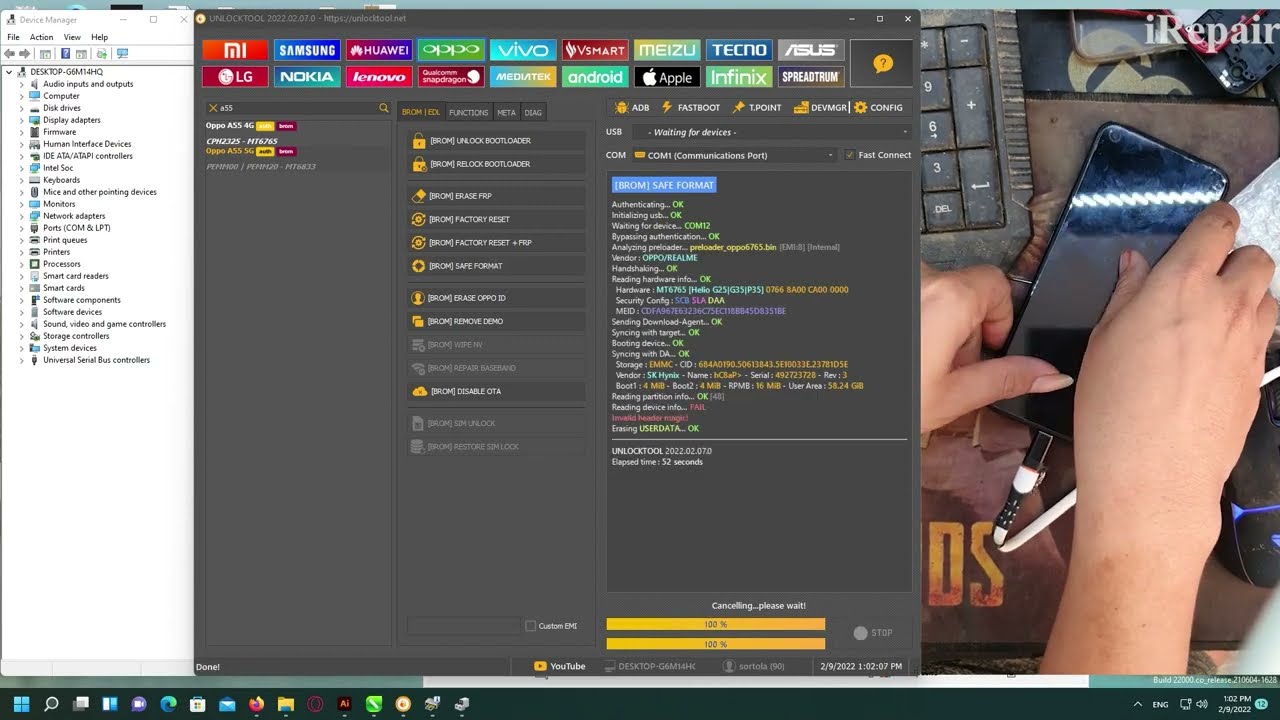This screenshot has height=720, width=1280.
Task: Toggle the Fast Connect checkbox
Action: [850, 155]
